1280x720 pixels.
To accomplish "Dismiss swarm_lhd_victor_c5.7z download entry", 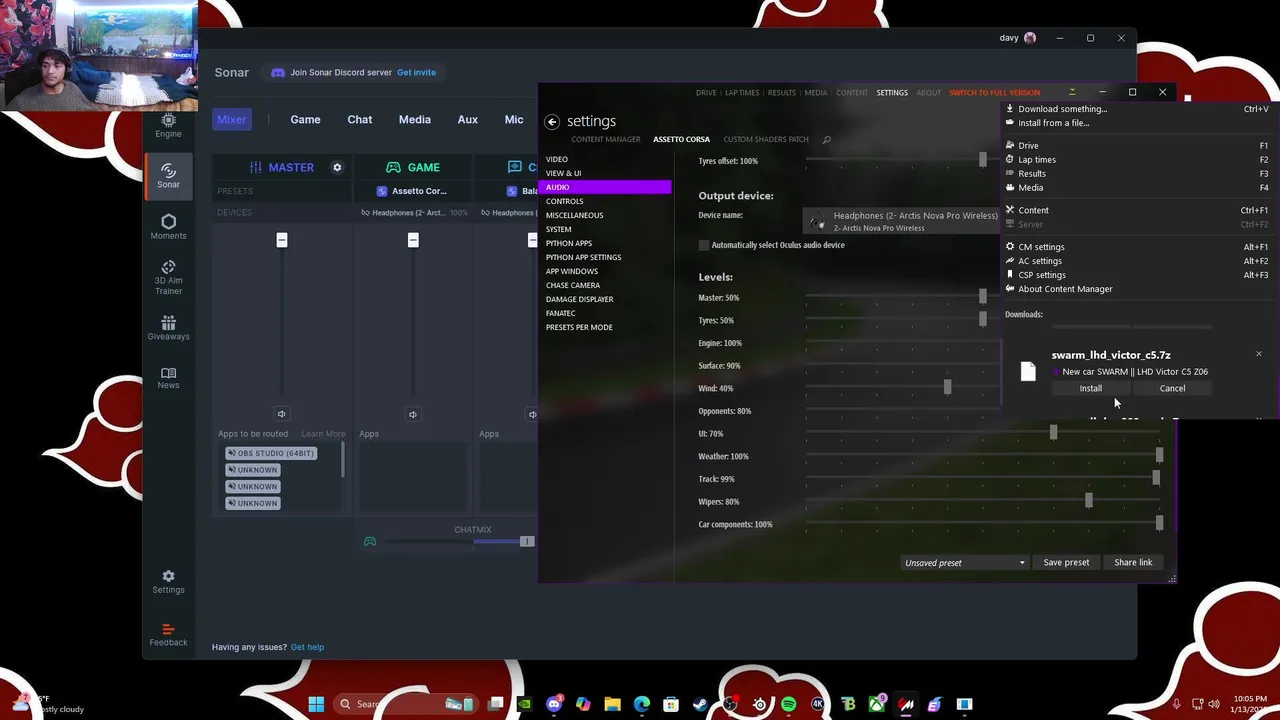I will tap(1259, 354).
